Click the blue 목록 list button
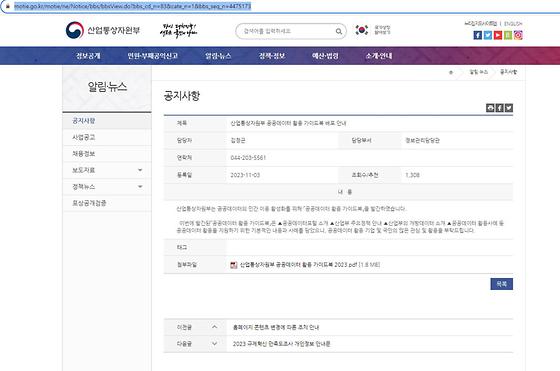 [501, 284]
